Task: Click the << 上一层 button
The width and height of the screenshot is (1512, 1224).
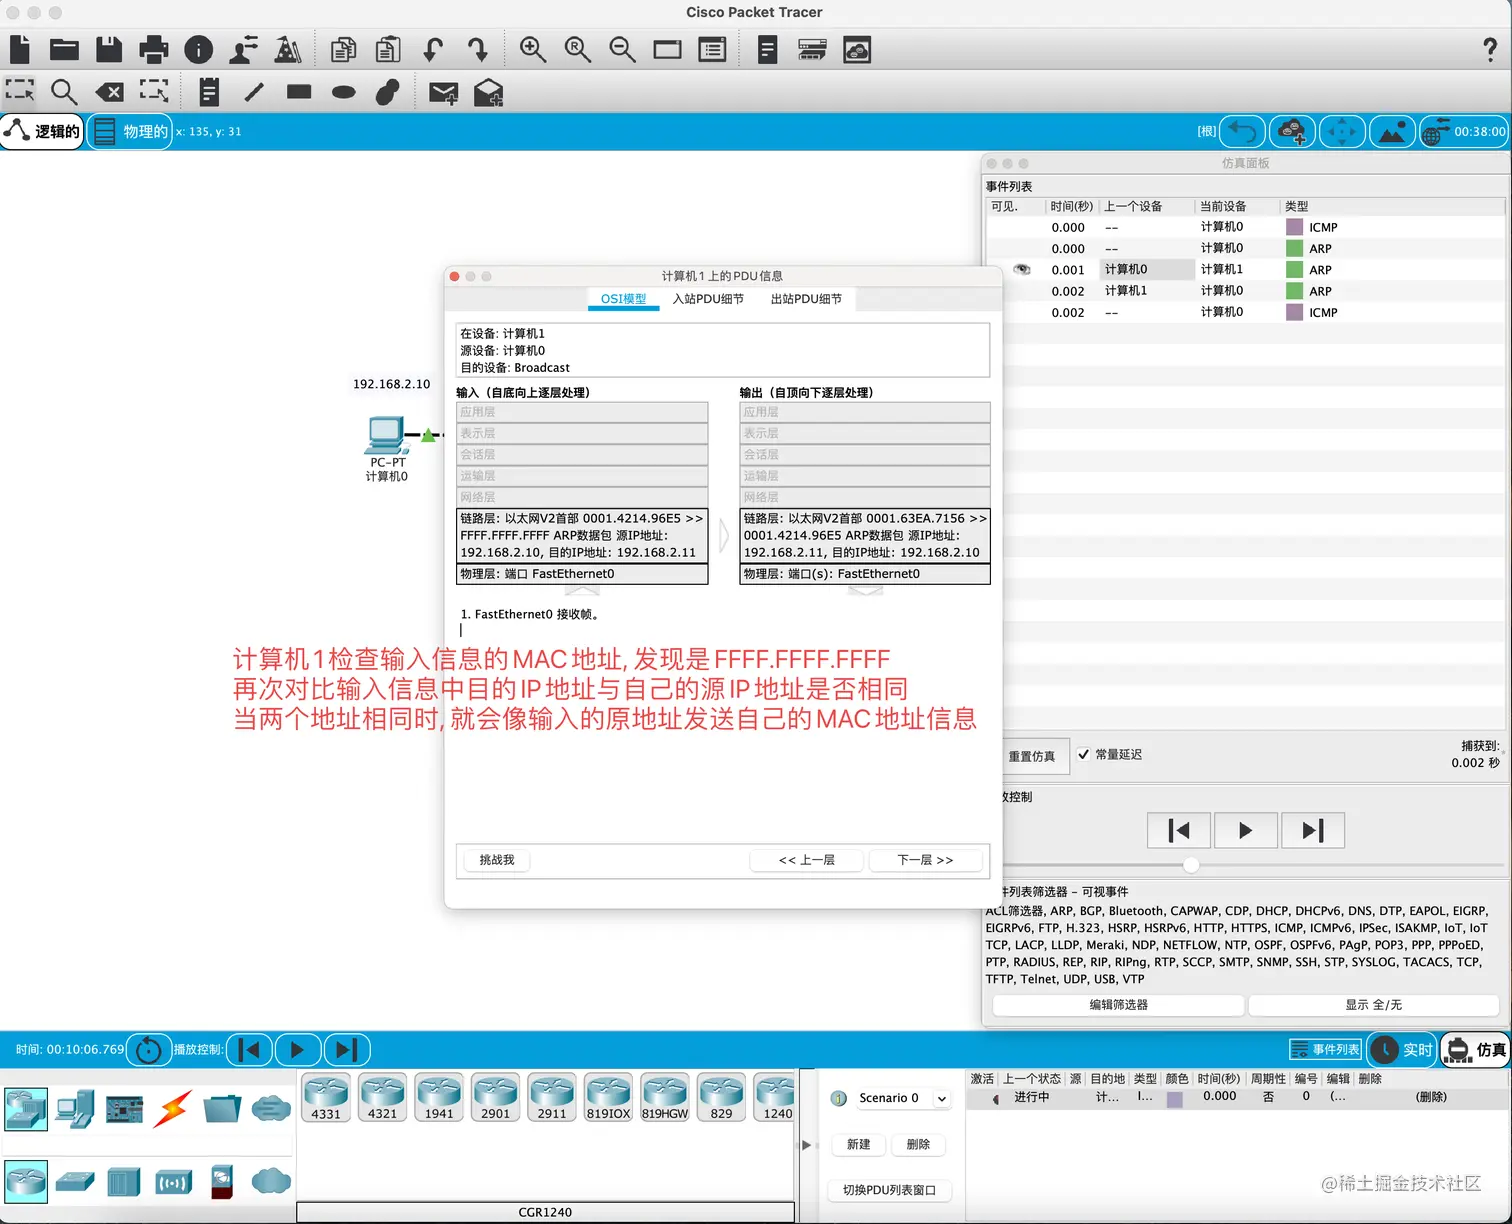Action: pos(806,860)
